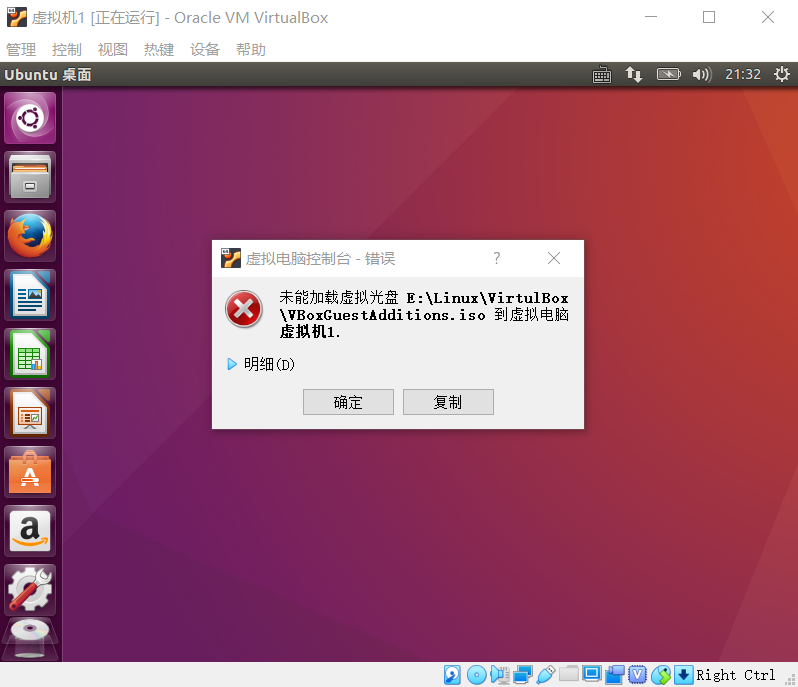Click the 确定 button in the error dialog
The height and width of the screenshot is (687, 798).
click(x=348, y=402)
